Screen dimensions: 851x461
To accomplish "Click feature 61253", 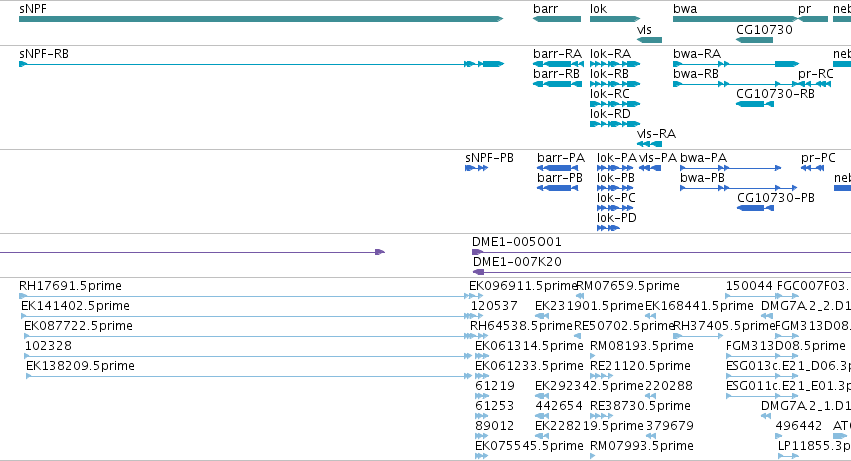I will click(481, 416).
